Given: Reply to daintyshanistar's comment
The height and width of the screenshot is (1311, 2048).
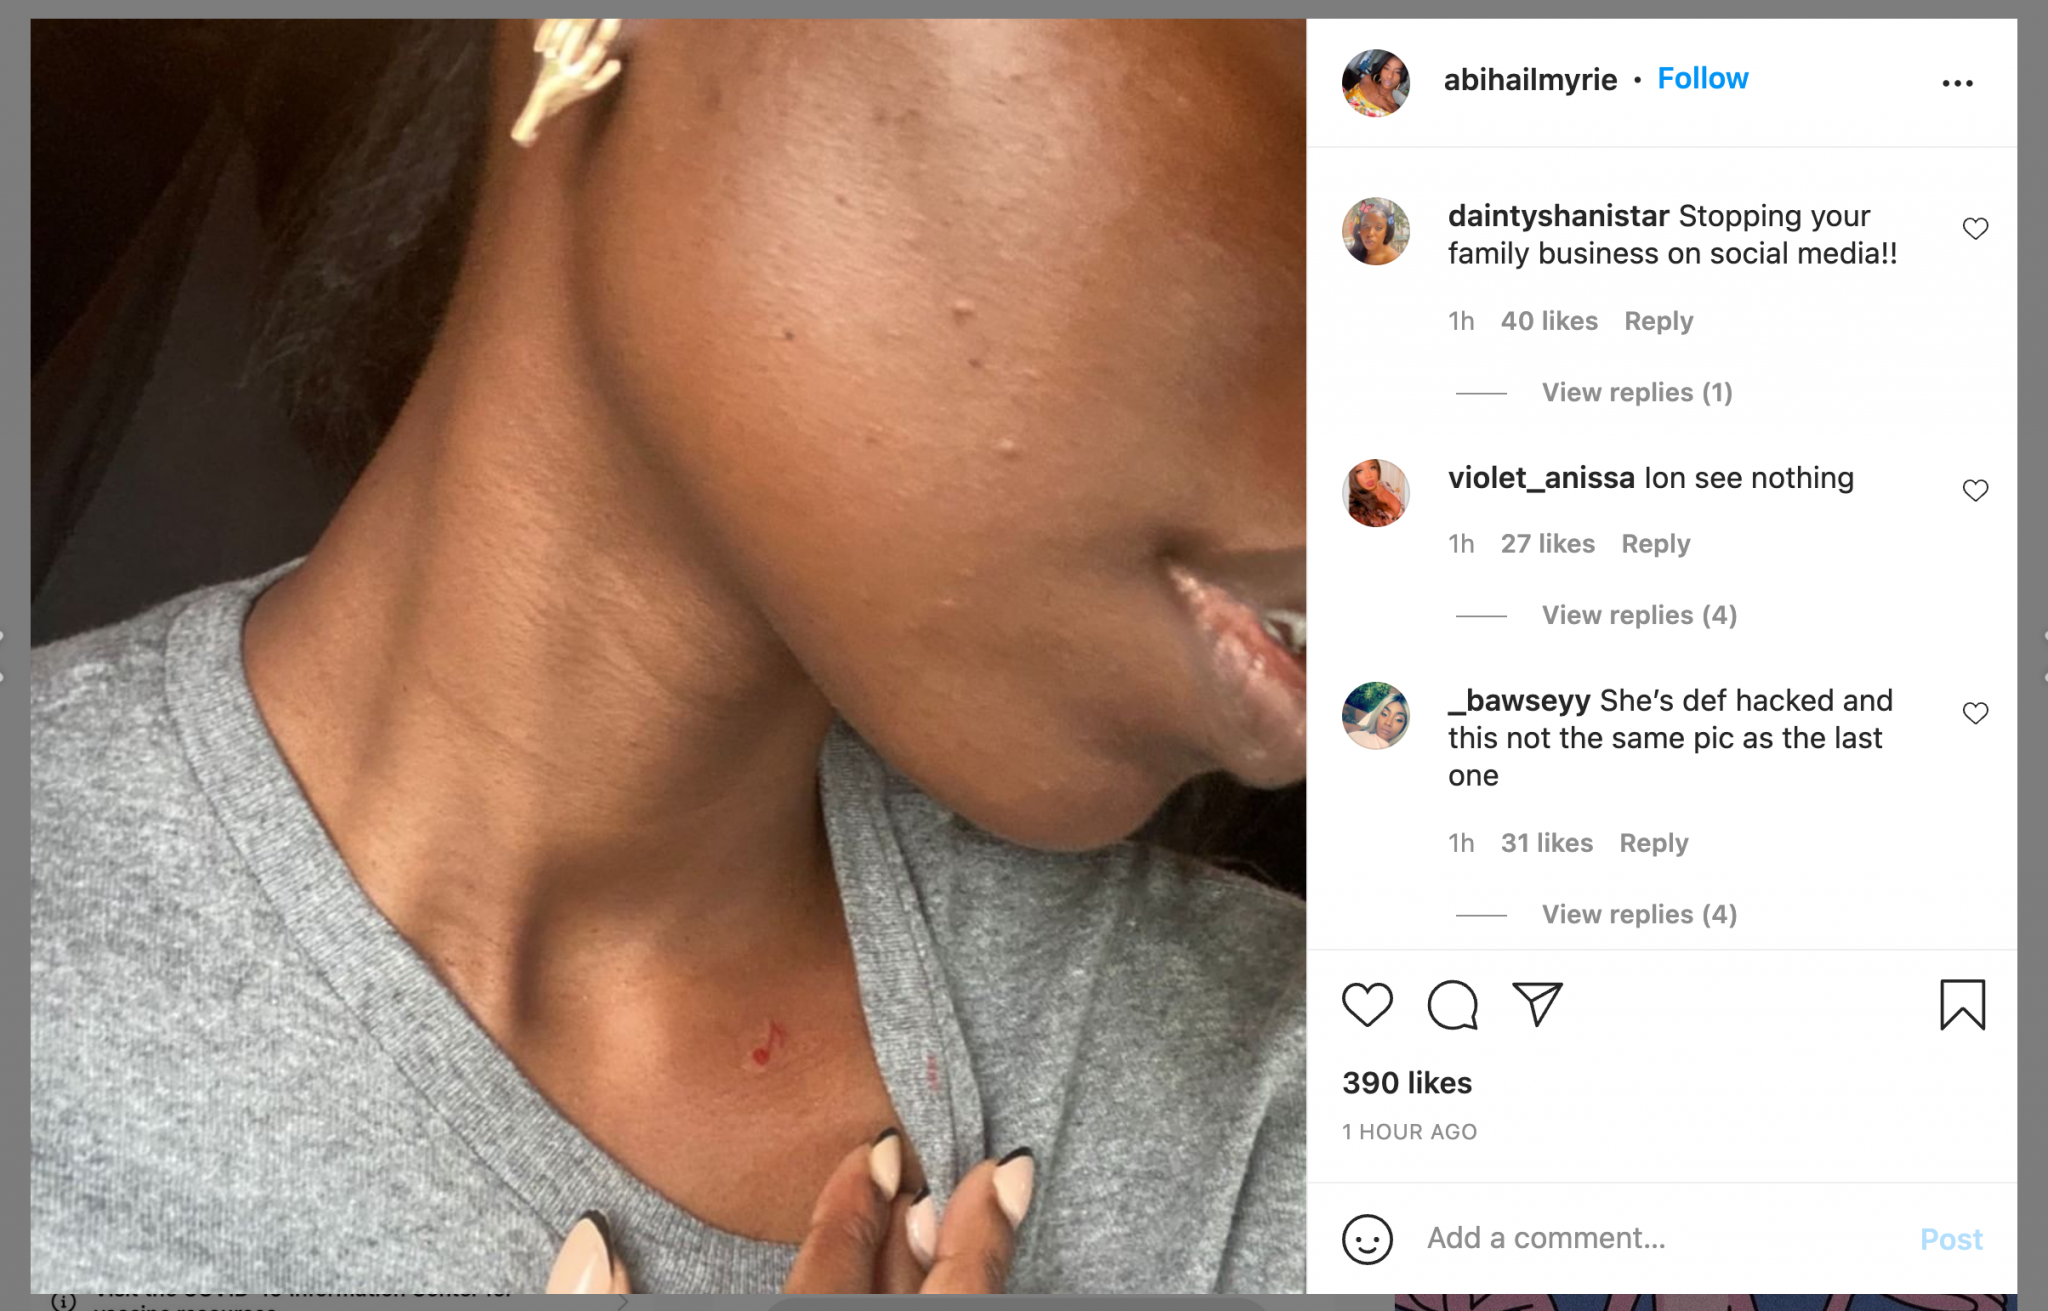Looking at the screenshot, I should click(1658, 321).
